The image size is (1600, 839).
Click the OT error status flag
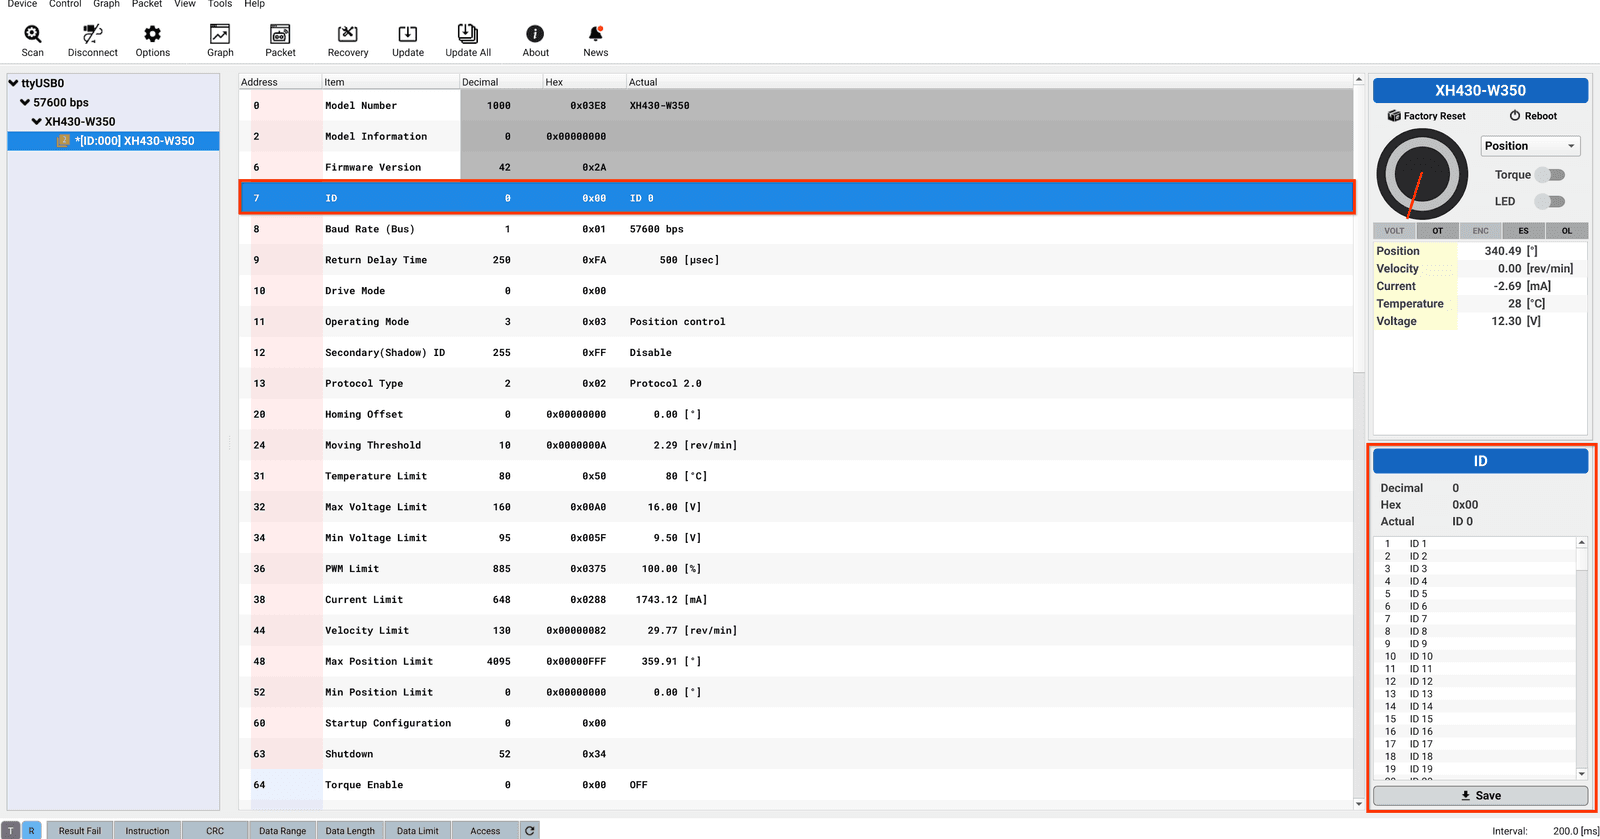click(x=1437, y=231)
